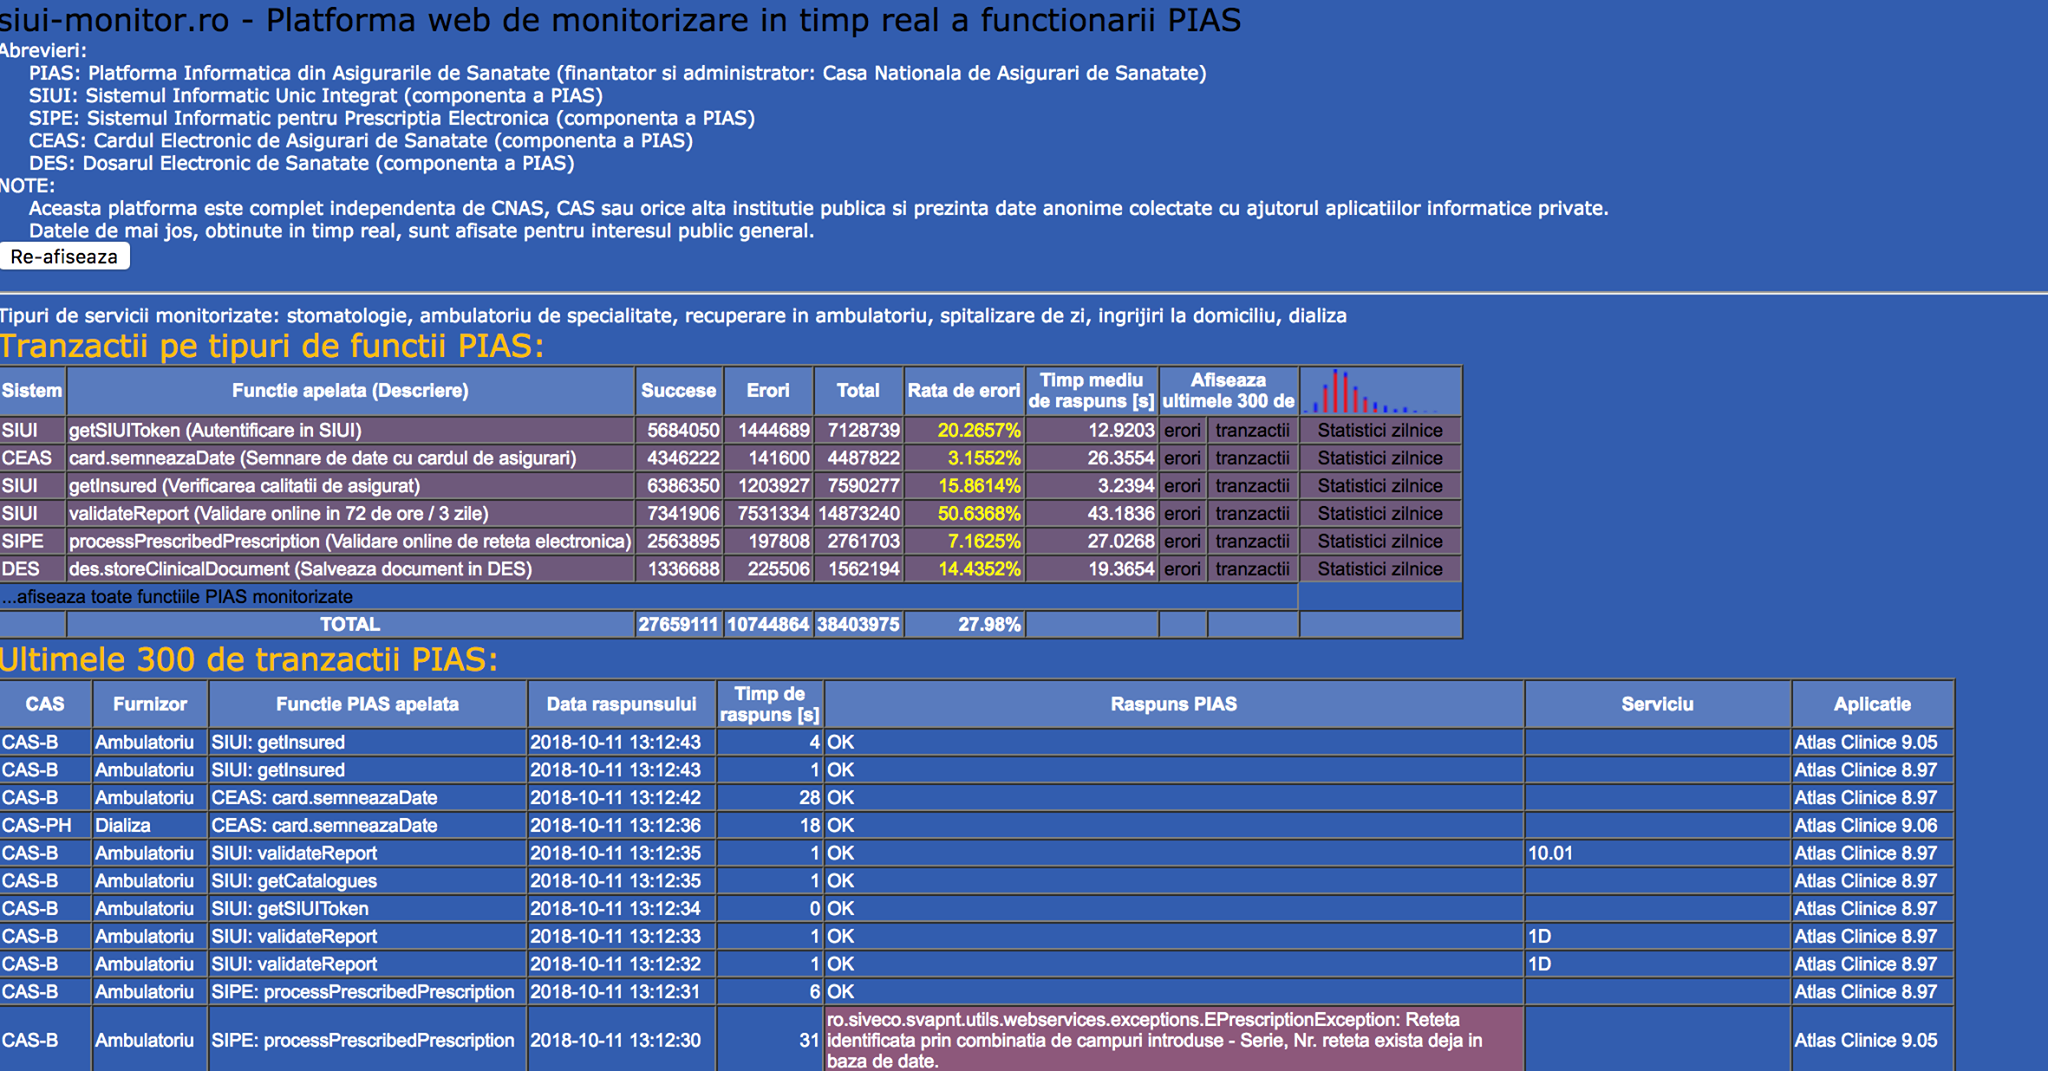The width and height of the screenshot is (2048, 1071).
Task: Select the 7.1625% error rate cell
Action: point(964,541)
